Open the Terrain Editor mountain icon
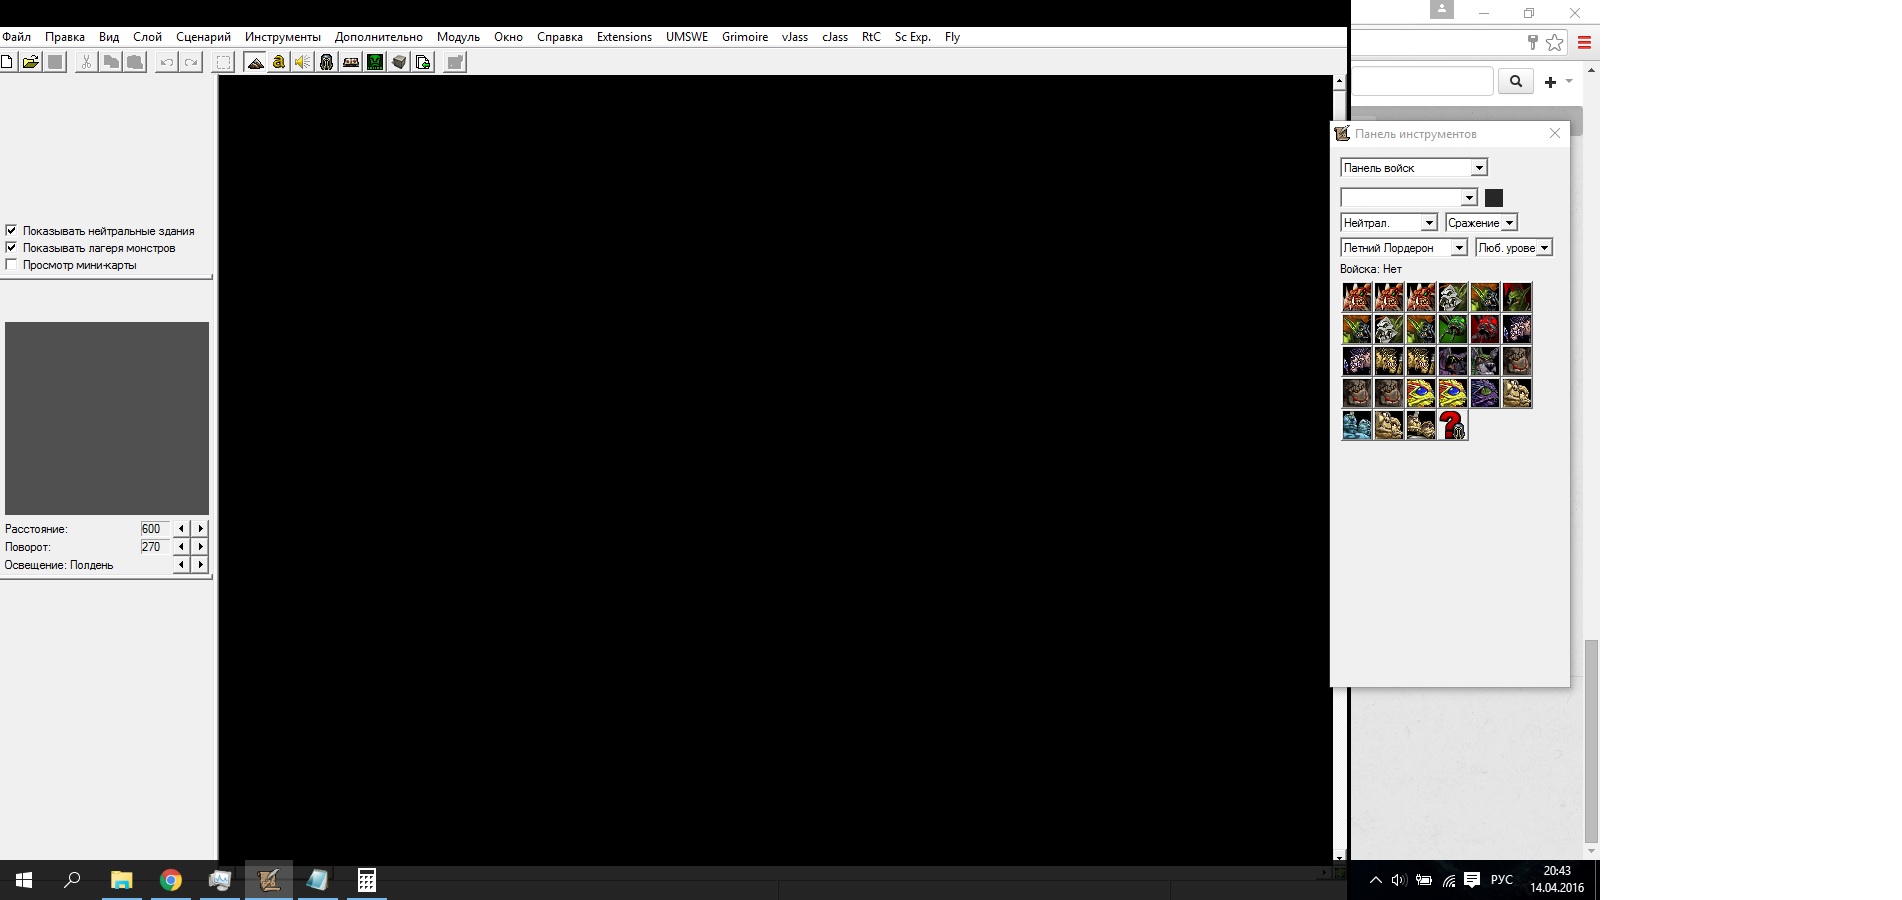Viewport: 1902px width, 900px height. 255,62
